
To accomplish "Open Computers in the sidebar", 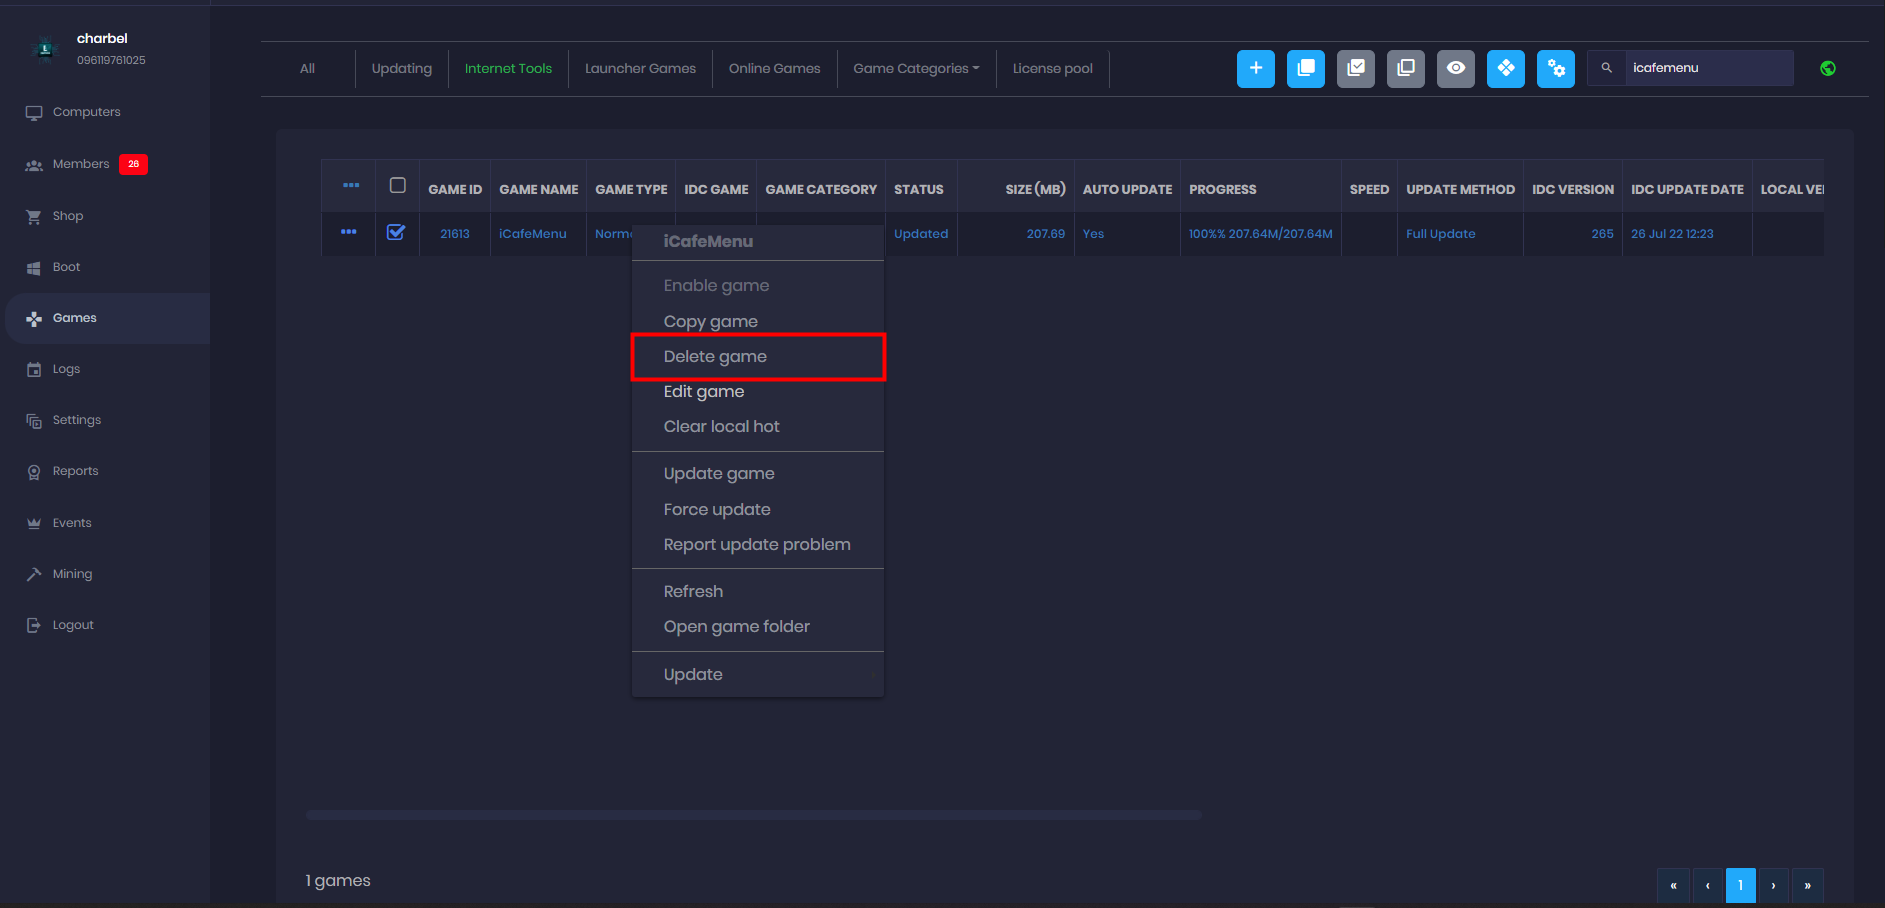I will point(86,112).
